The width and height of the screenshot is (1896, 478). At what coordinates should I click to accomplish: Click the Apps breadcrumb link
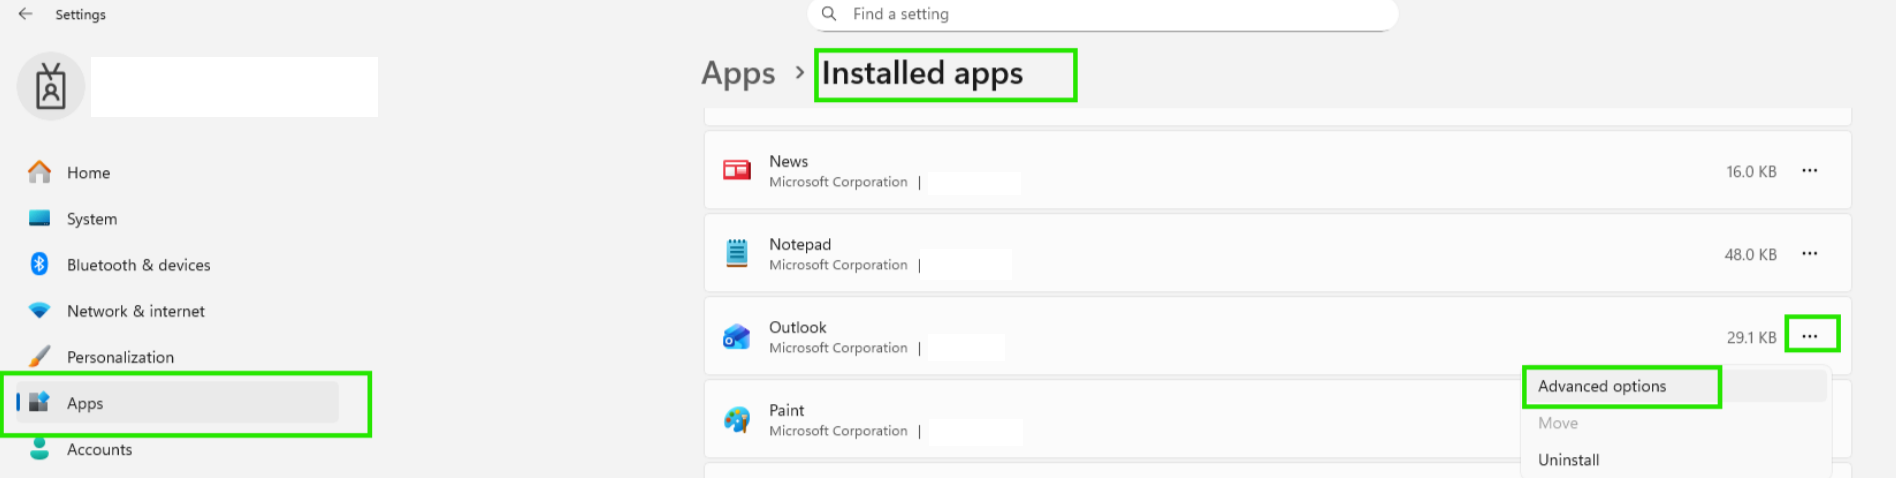(x=738, y=74)
